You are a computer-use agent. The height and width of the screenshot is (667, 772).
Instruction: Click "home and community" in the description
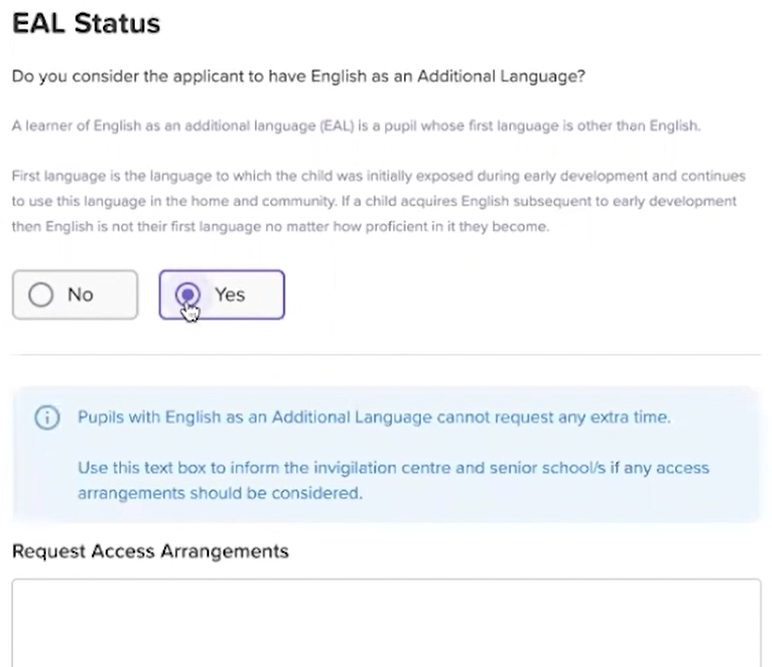coord(261,201)
